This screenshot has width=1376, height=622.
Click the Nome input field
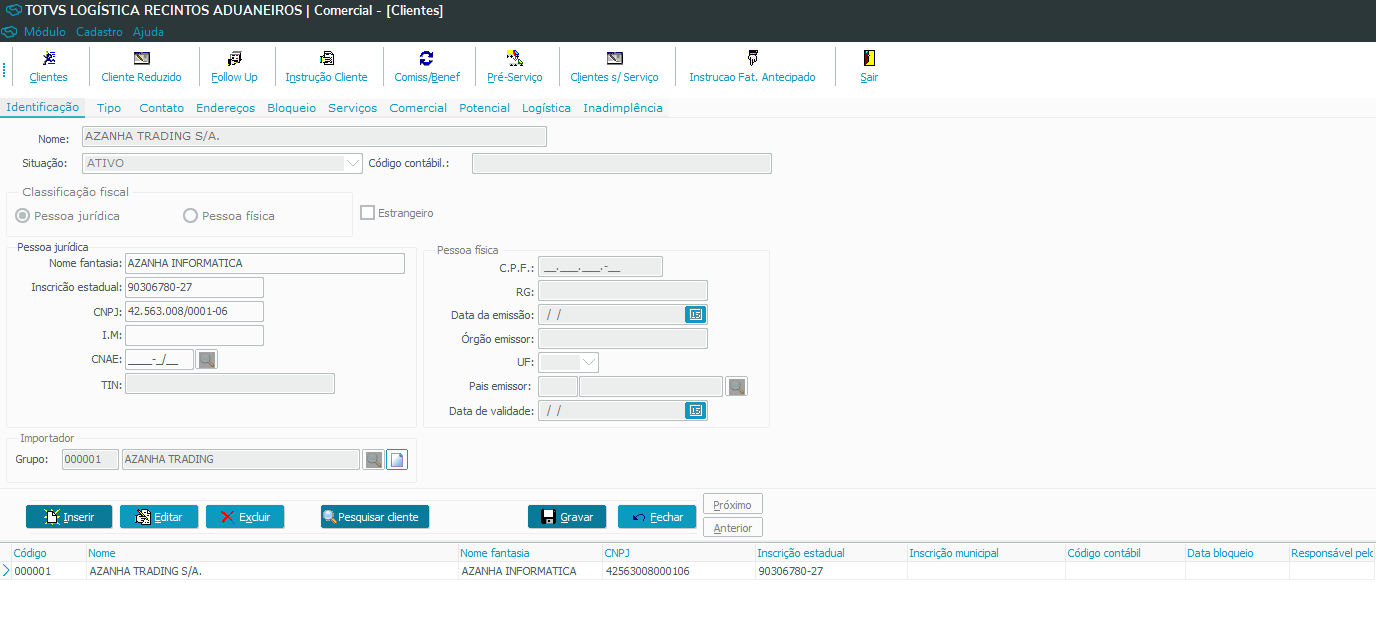[314, 137]
